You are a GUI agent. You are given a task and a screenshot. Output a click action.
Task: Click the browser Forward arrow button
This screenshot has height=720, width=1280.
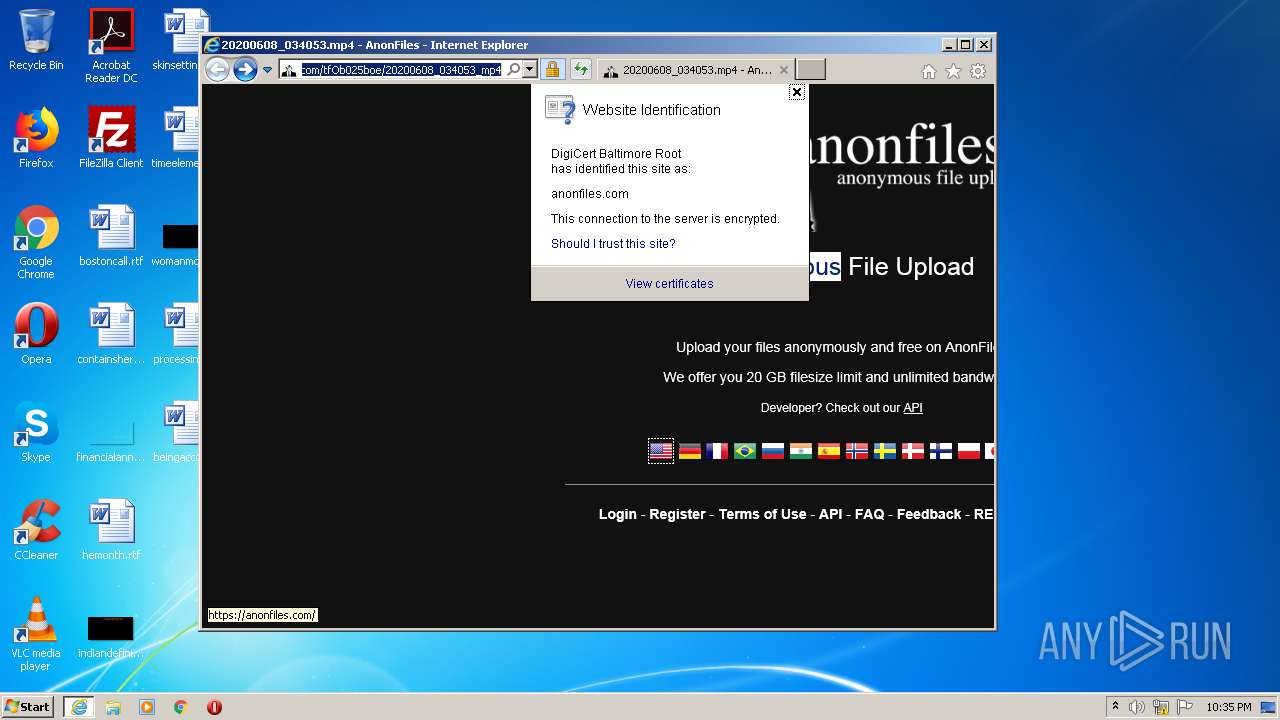click(245, 69)
